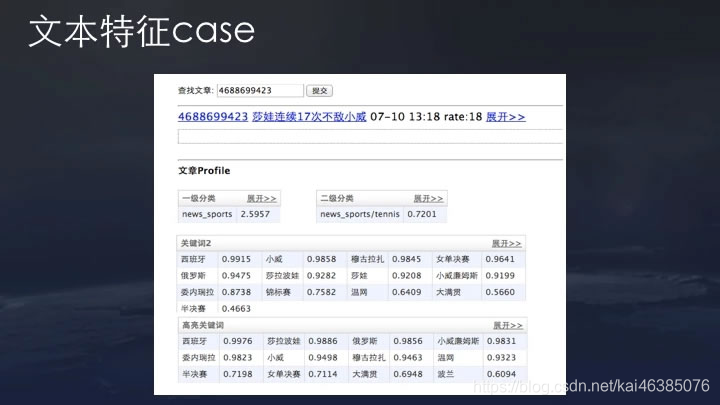Select the 0.9282 value beside 莎拉波娃

pos(321,276)
